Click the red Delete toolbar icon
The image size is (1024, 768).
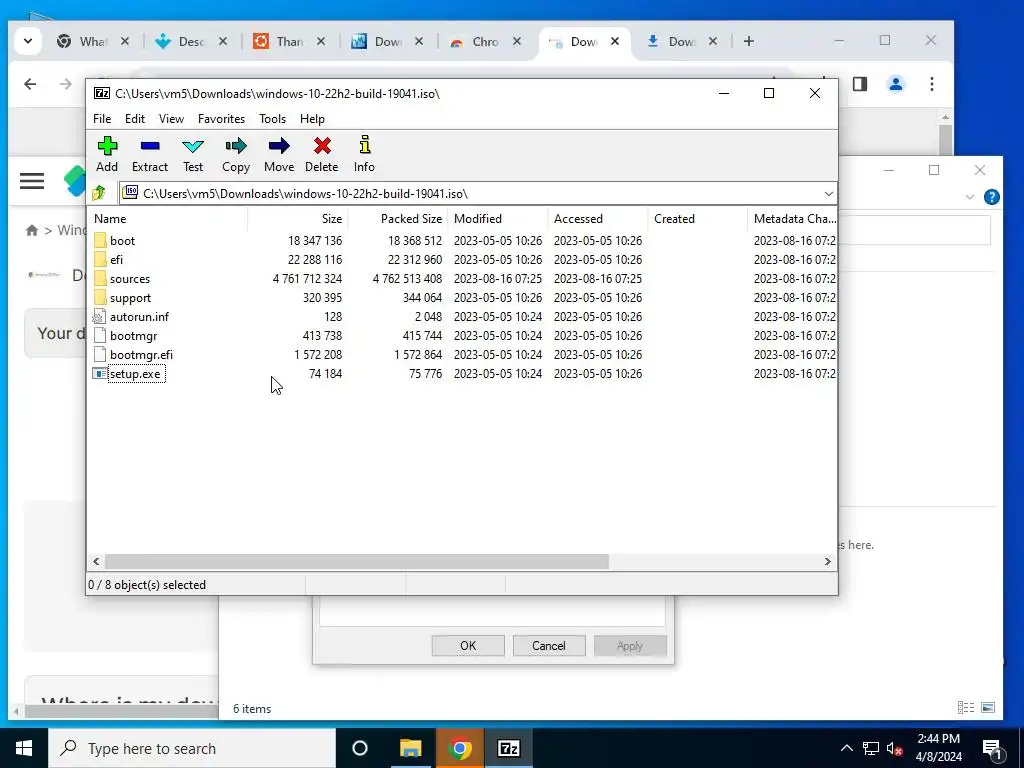point(322,146)
